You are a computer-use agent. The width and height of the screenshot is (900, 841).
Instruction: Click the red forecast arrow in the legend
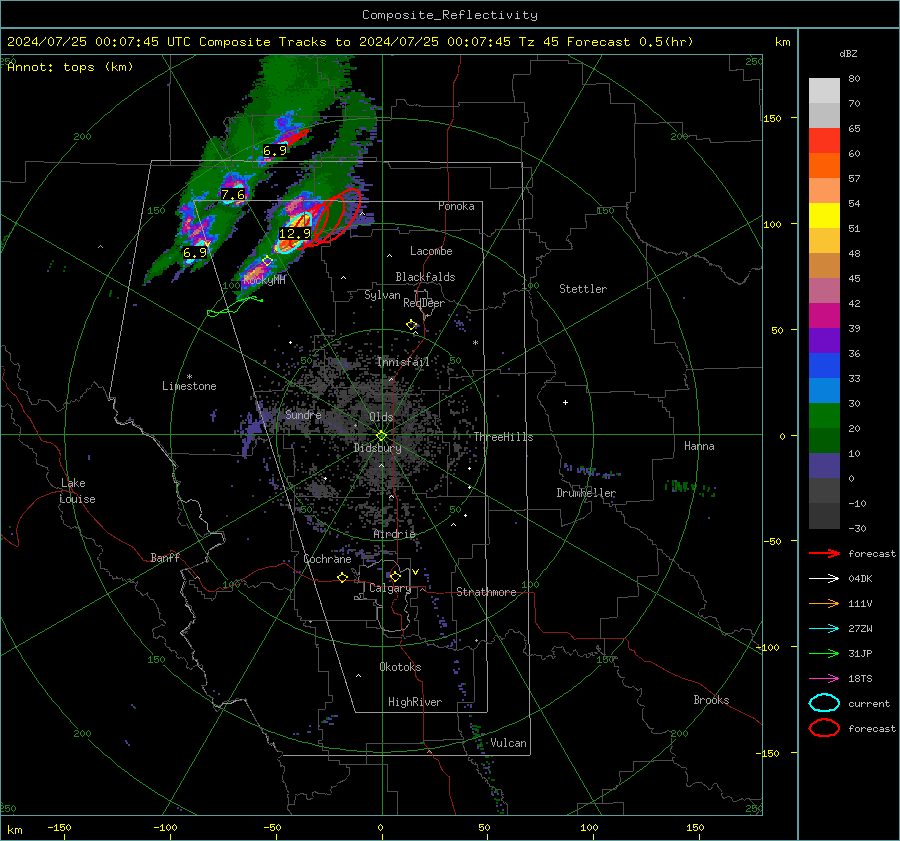[x=824, y=553]
